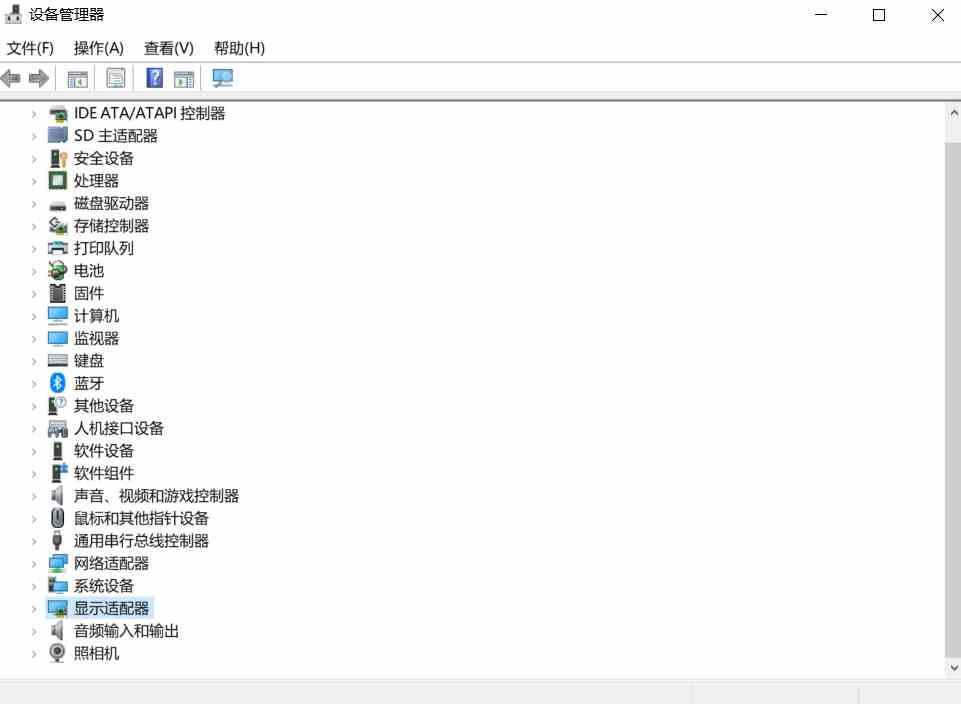Image resolution: width=961 pixels, height=704 pixels.
Task: Click the scrollbar up arrow
Action: 953,113
